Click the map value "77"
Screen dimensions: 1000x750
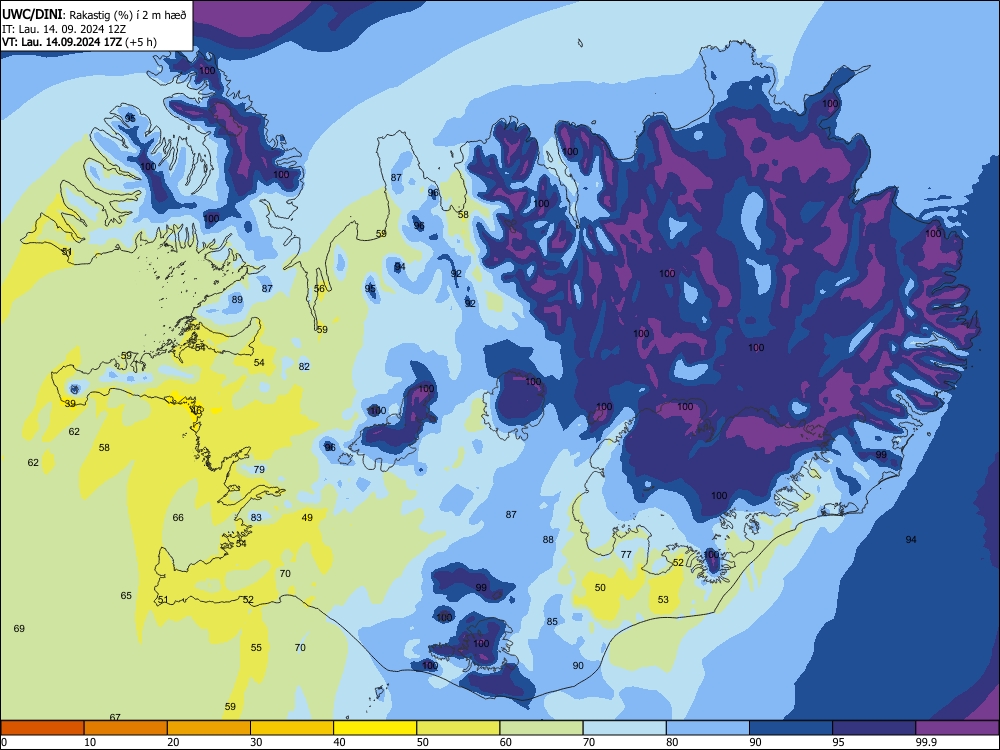pos(626,554)
